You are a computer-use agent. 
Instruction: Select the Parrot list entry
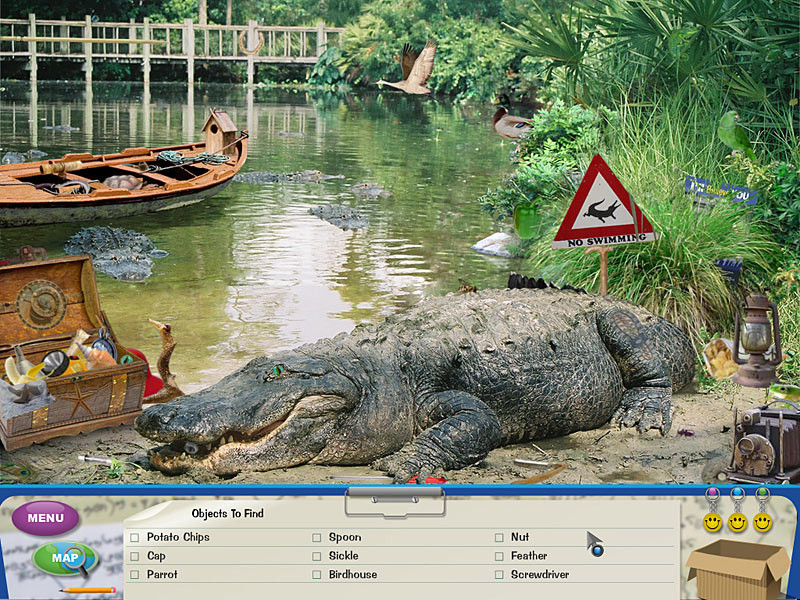(162, 575)
